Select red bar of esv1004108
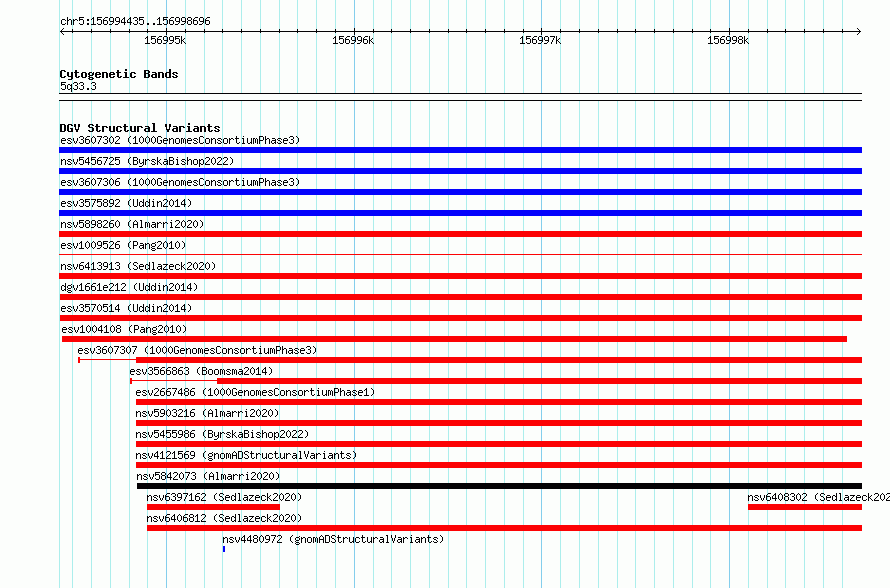The width and height of the screenshot is (890, 588). (454, 339)
